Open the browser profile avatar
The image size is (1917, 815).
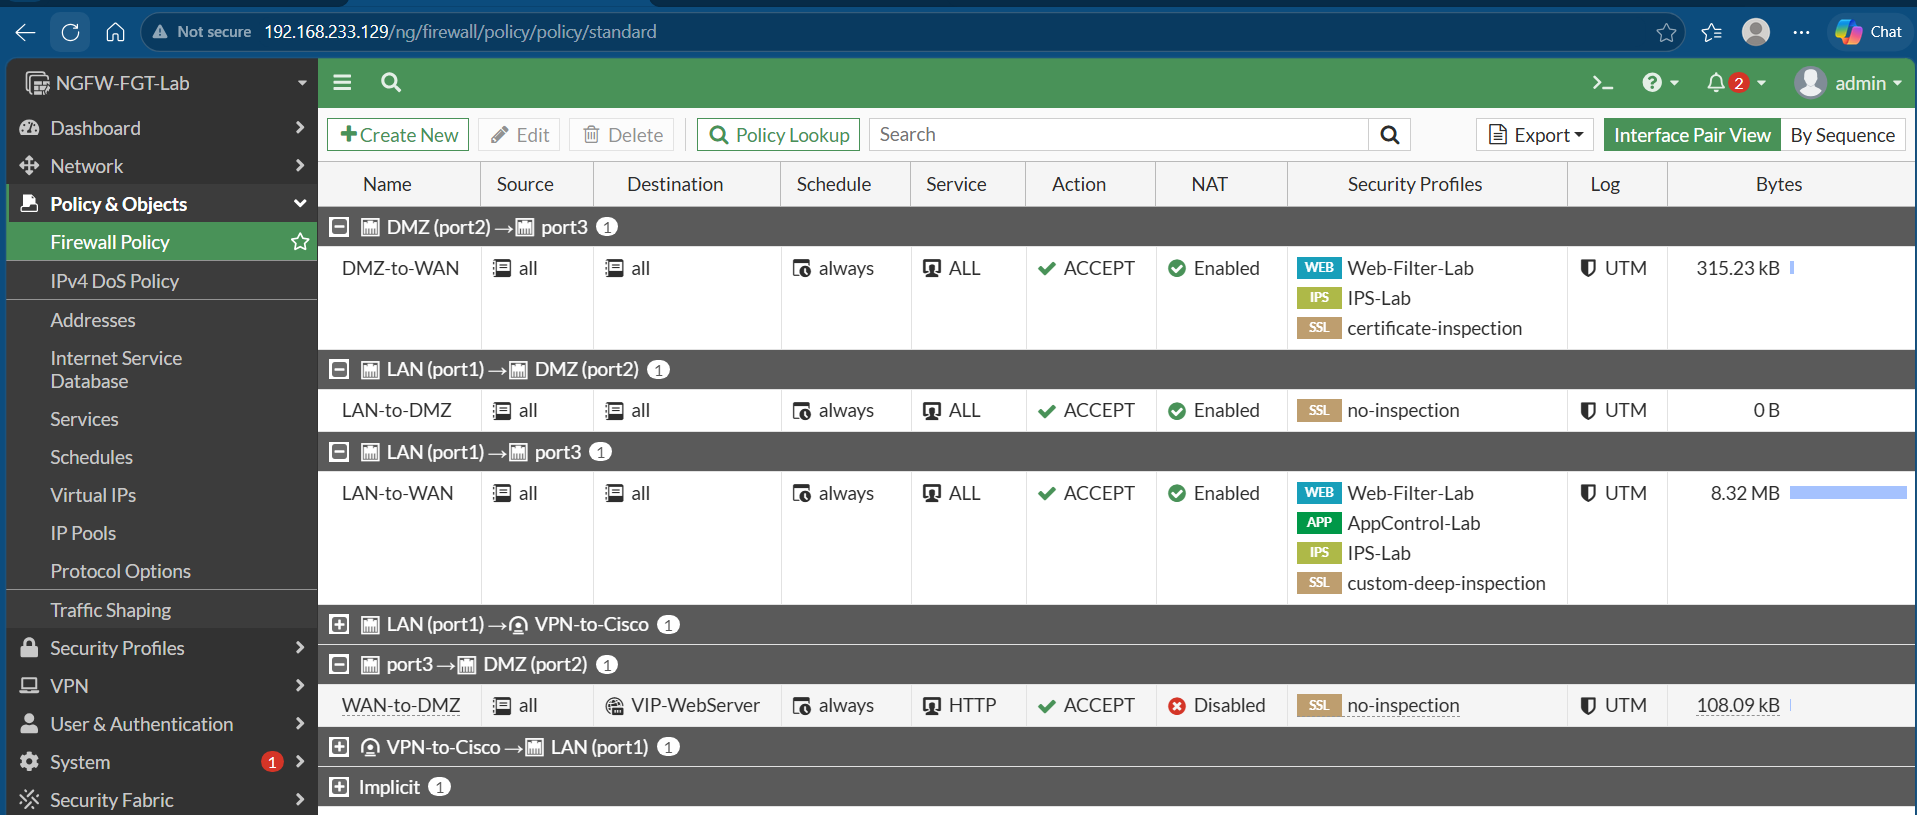[1756, 32]
